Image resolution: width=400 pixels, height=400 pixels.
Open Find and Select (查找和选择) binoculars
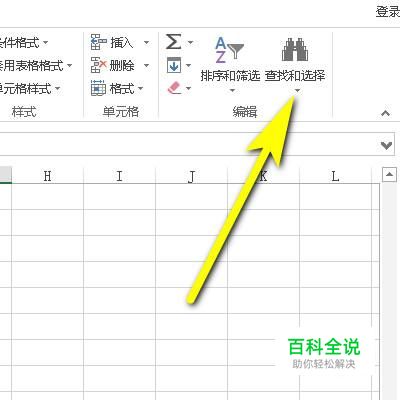coord(295,63)
